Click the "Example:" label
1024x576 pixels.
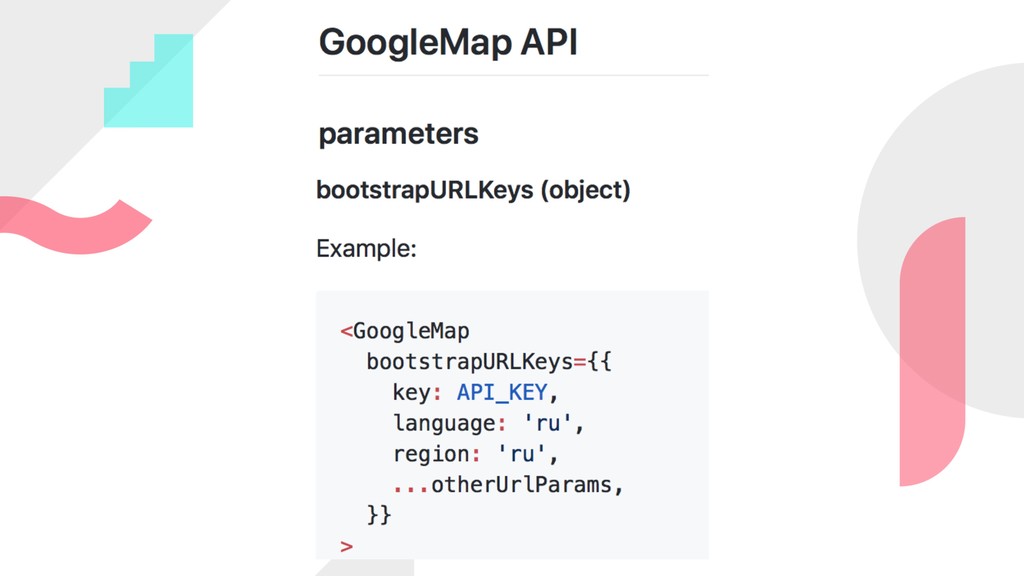[x=366, y=249]
